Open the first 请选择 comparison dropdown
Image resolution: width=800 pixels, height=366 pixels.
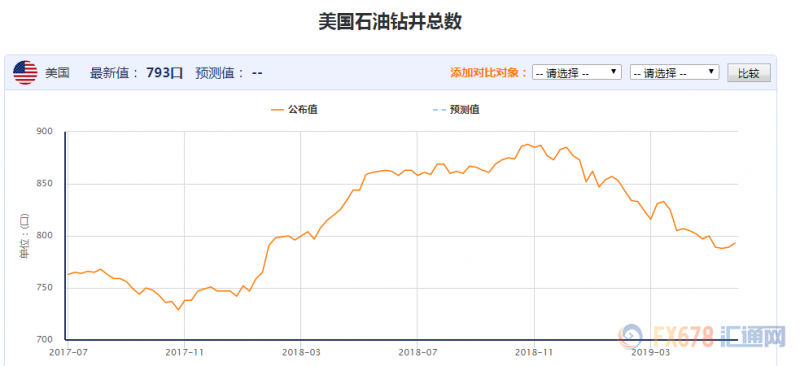click(x=577, y=72)
